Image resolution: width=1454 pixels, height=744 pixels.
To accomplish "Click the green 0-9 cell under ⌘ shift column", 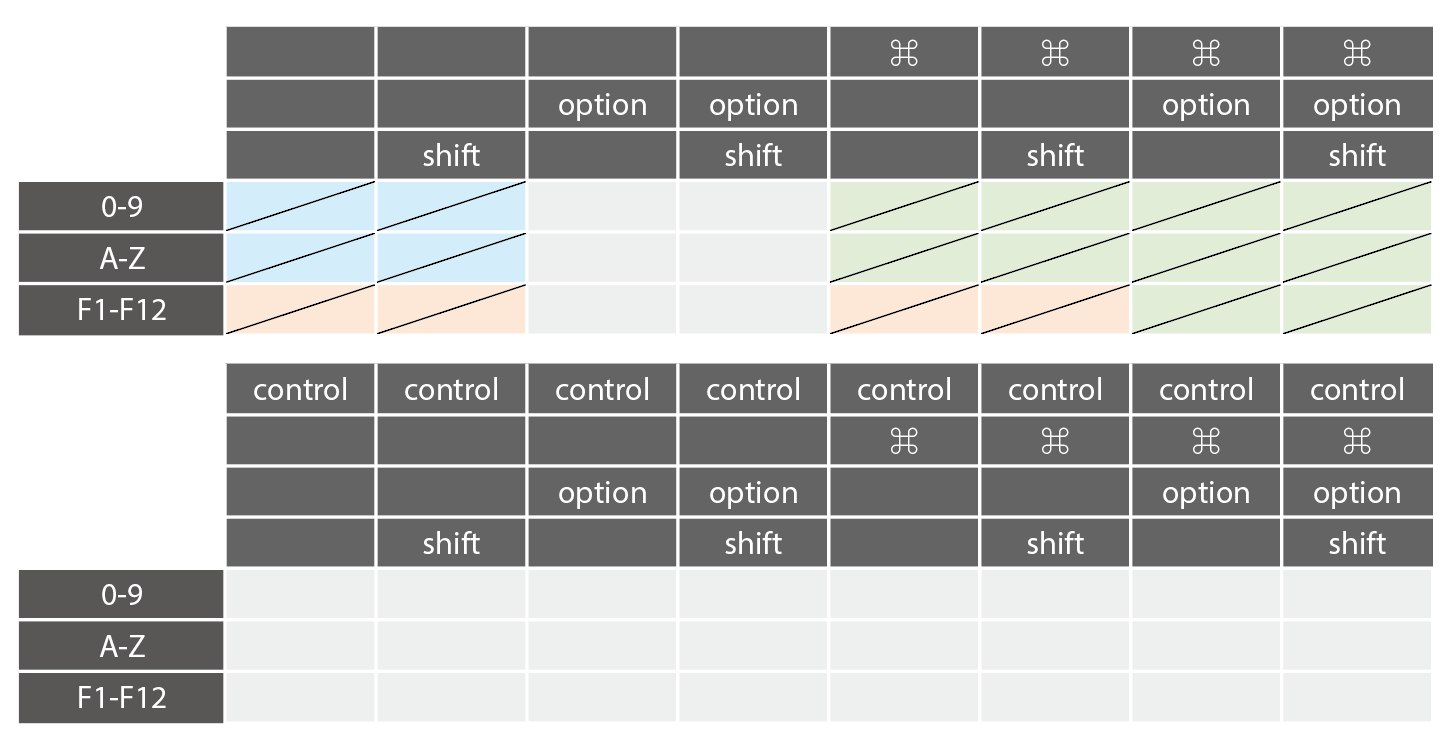I will [1055, 206].
